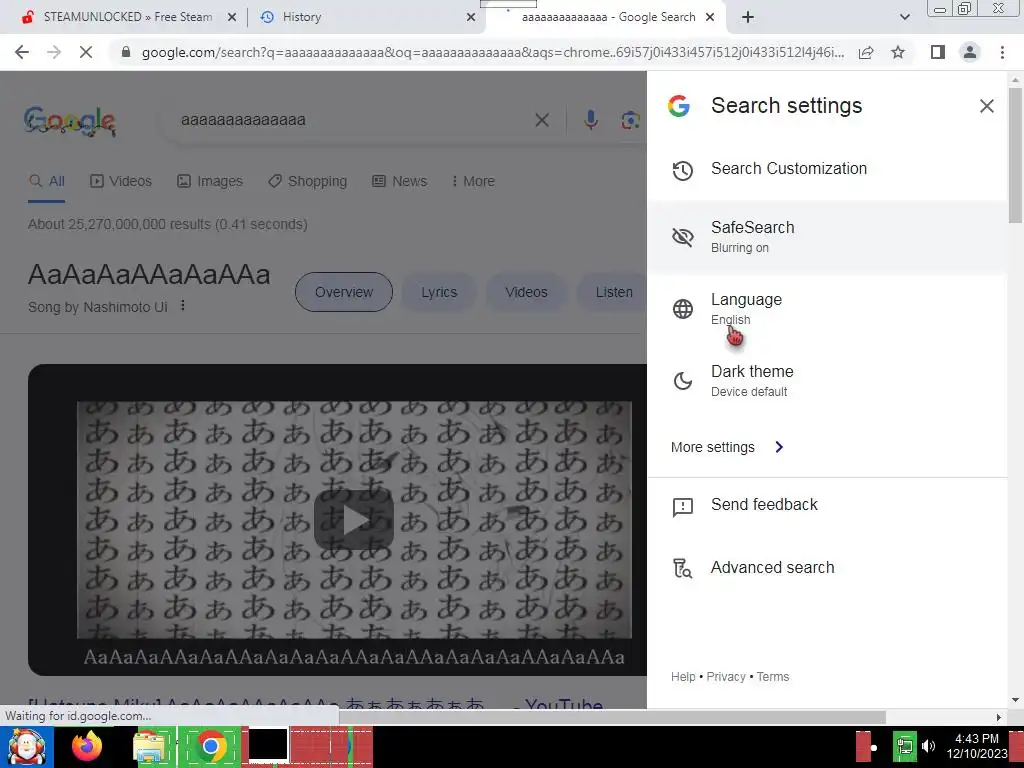This screenshot has height=768, width=1024.
Task: Close the Search settings panel
Action: pos(986,106)
